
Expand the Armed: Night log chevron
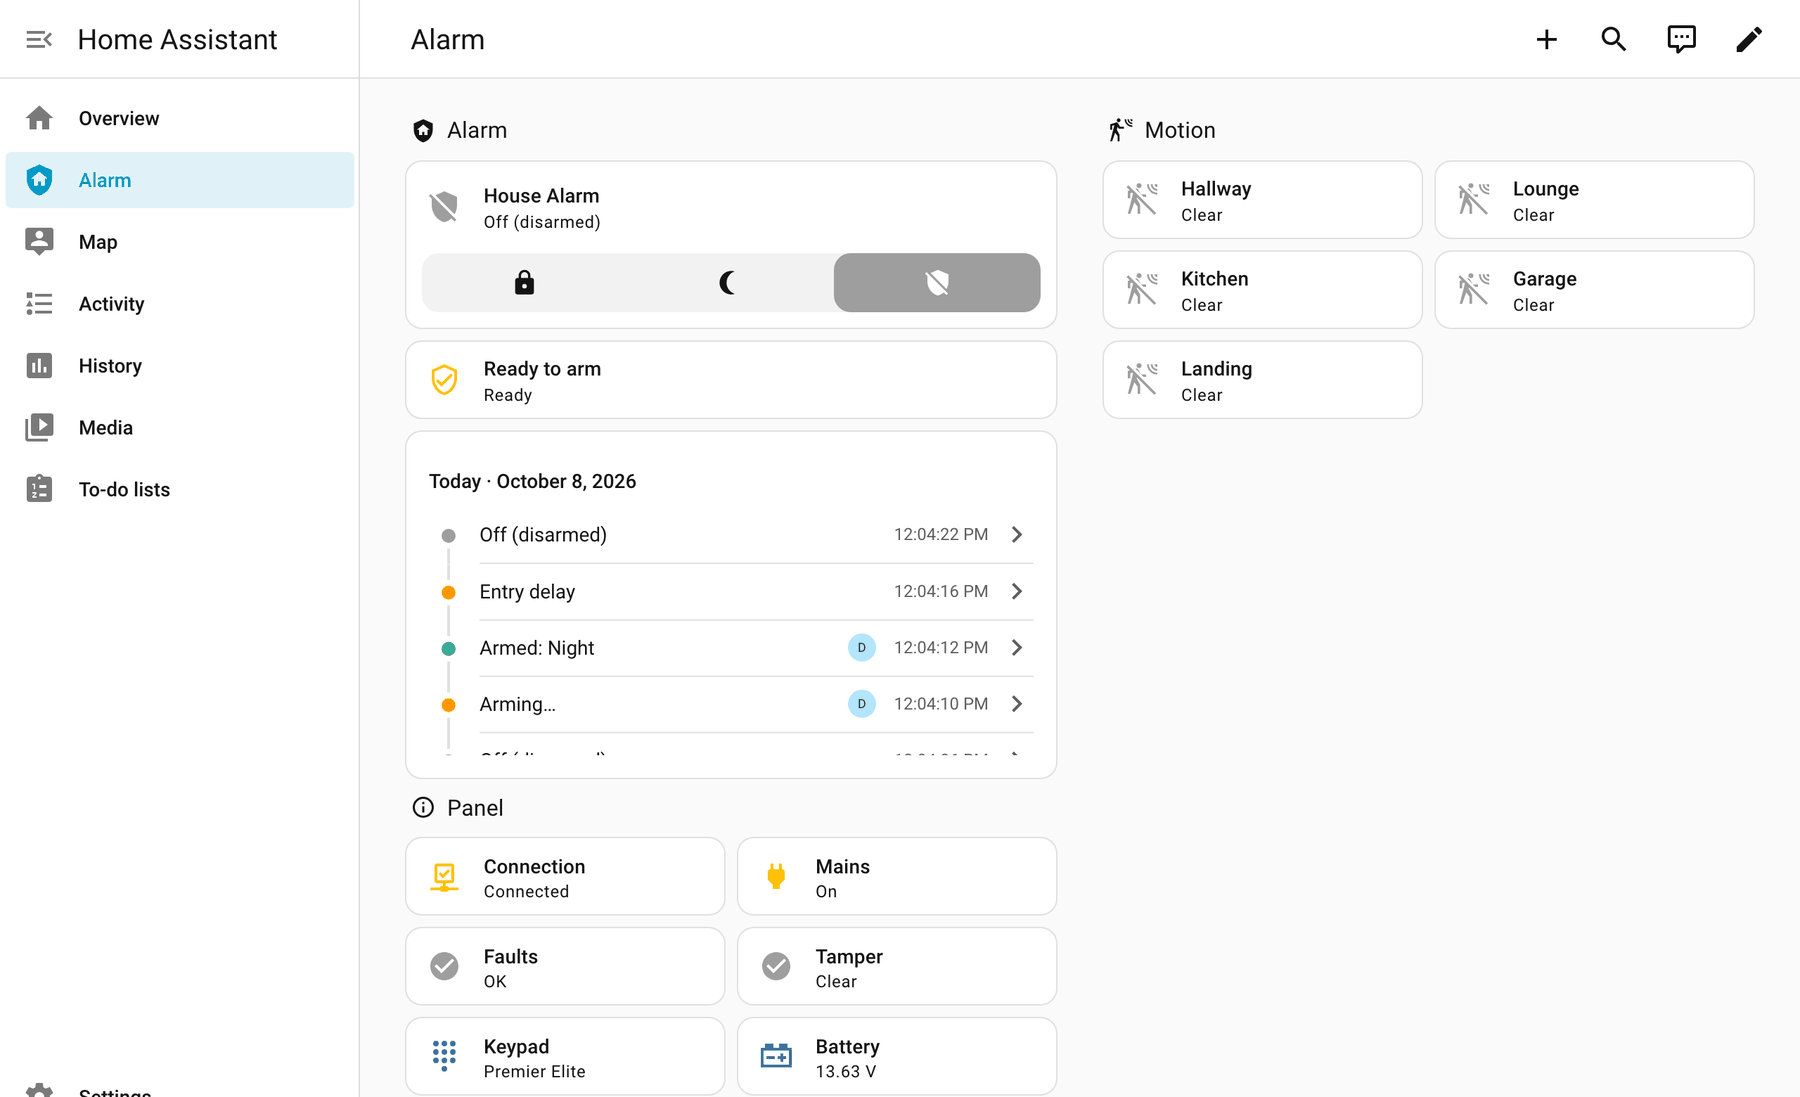point(1017,648)
